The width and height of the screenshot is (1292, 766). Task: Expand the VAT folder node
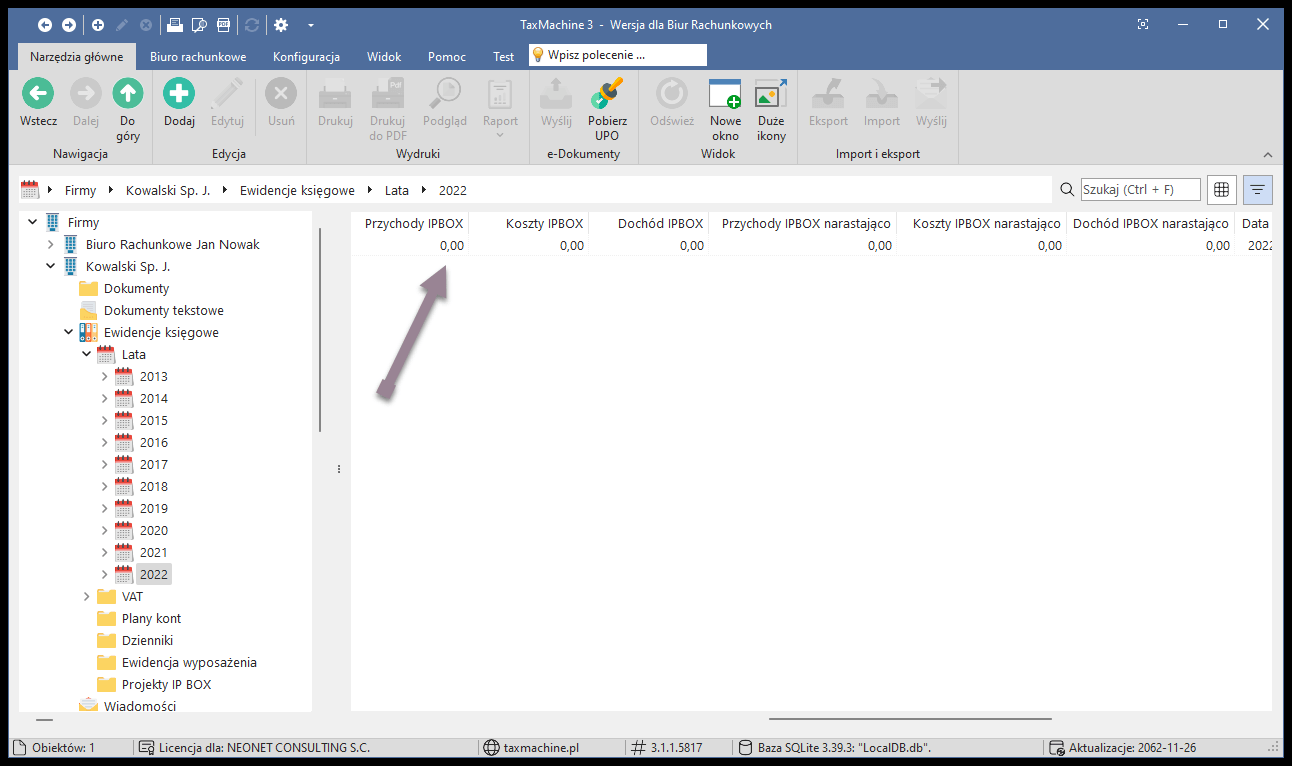click(x=87, y=597)
